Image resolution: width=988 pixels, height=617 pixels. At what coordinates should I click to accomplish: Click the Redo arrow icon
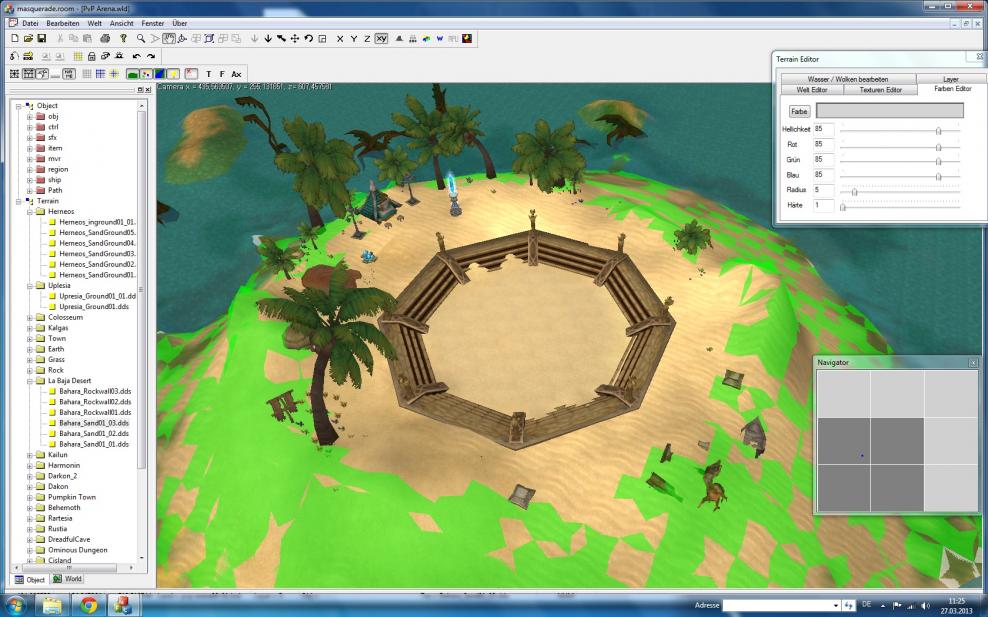pos(151,56)
